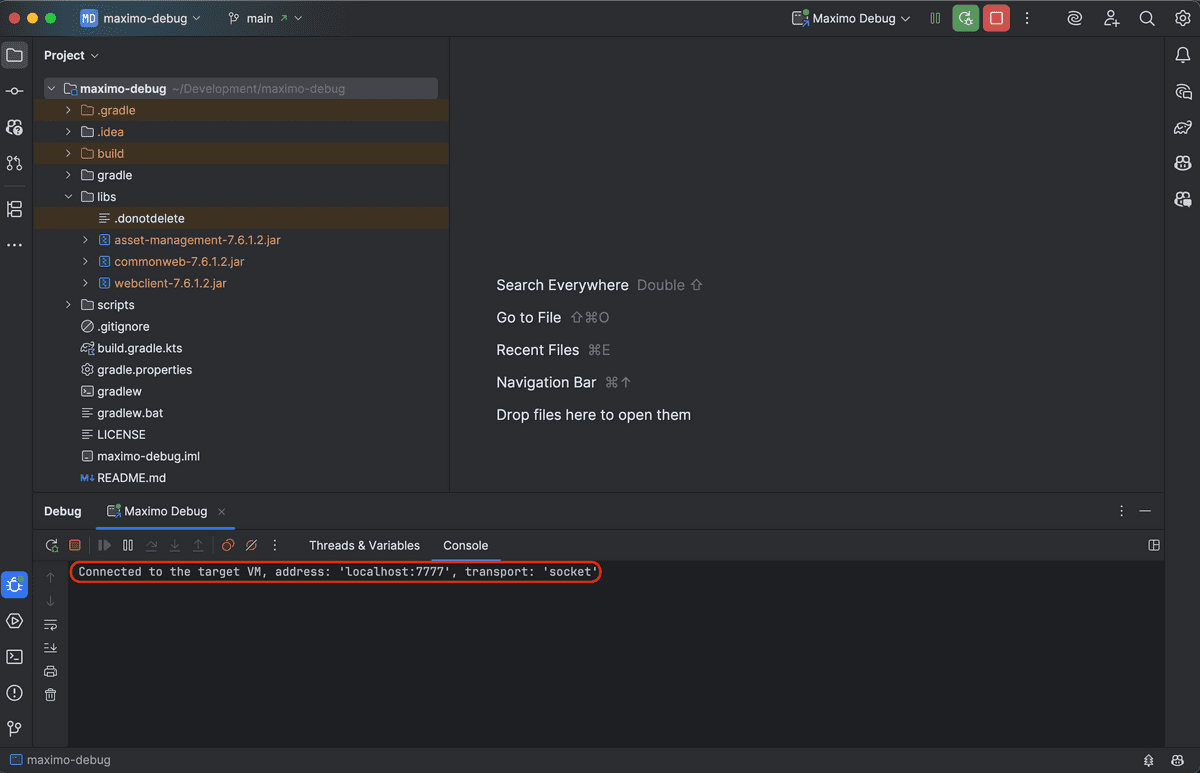Open the View Breakpoints dialog icon
1200x773 pixels.
tap(228, 545)
